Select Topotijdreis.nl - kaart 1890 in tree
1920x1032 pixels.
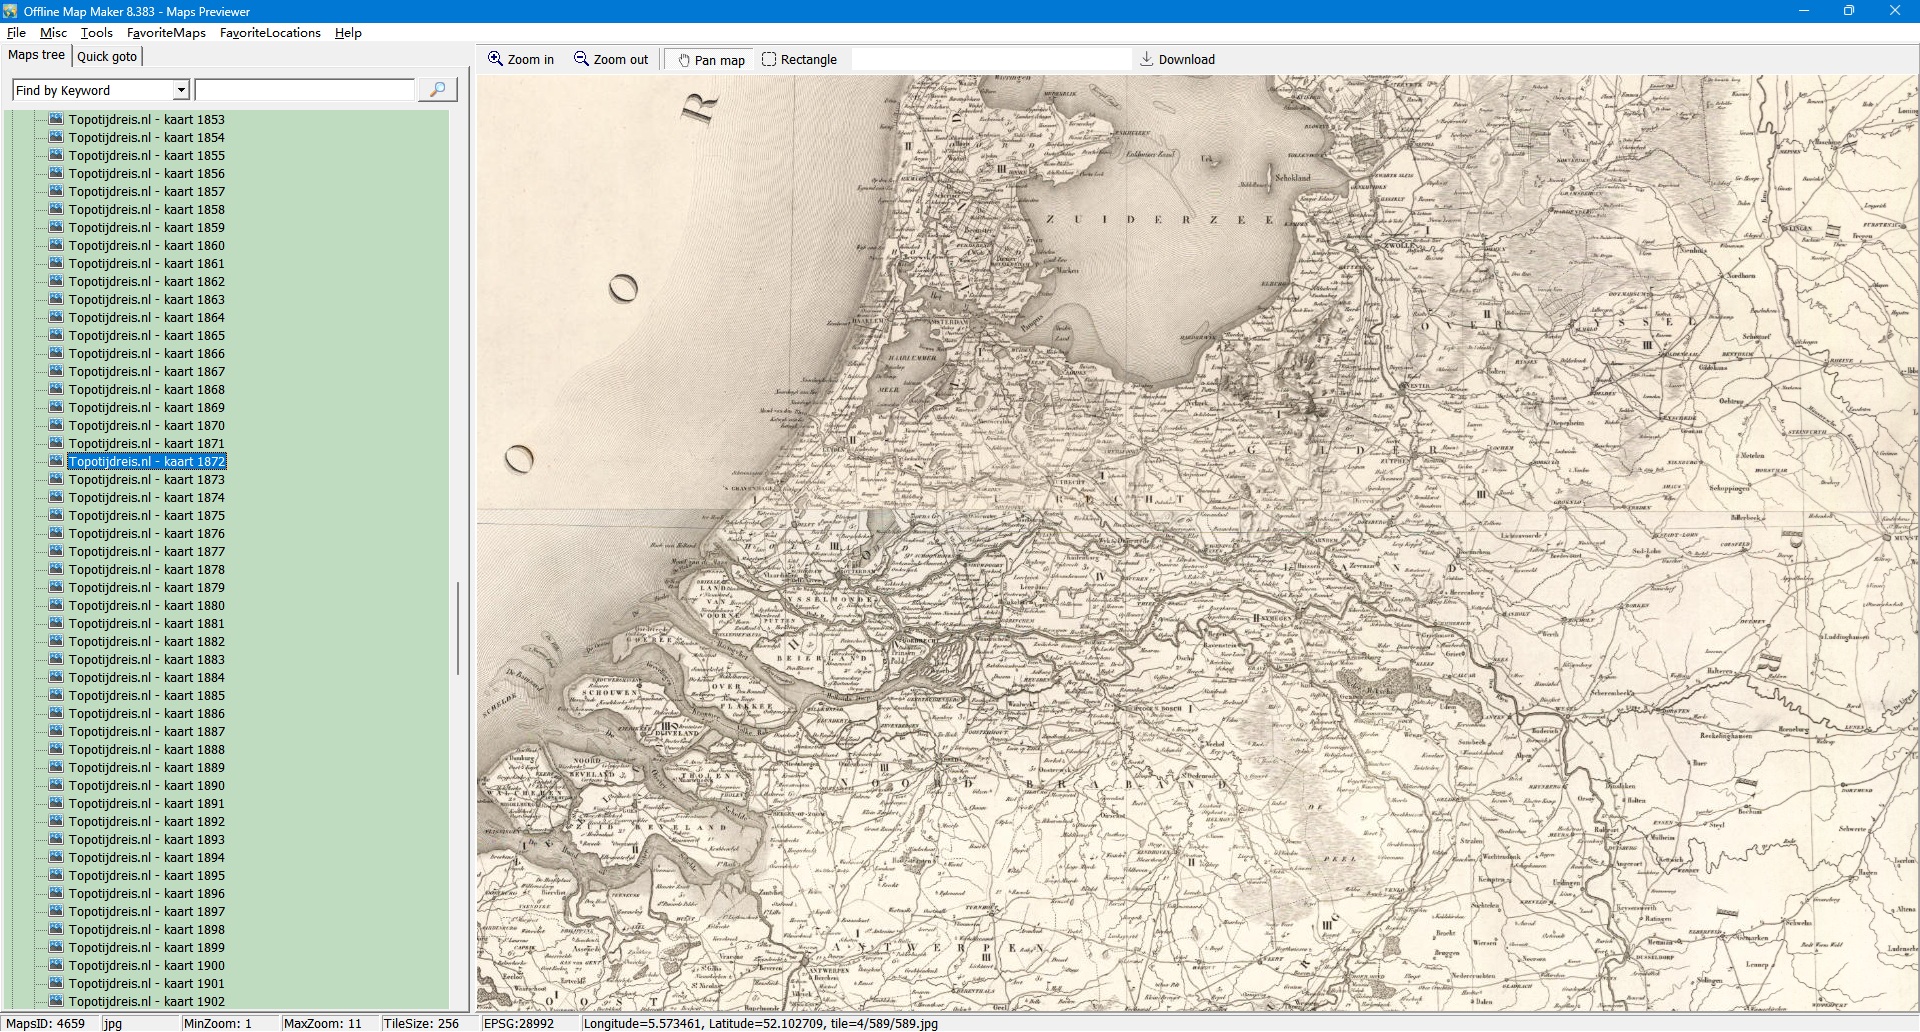[146, 786]
